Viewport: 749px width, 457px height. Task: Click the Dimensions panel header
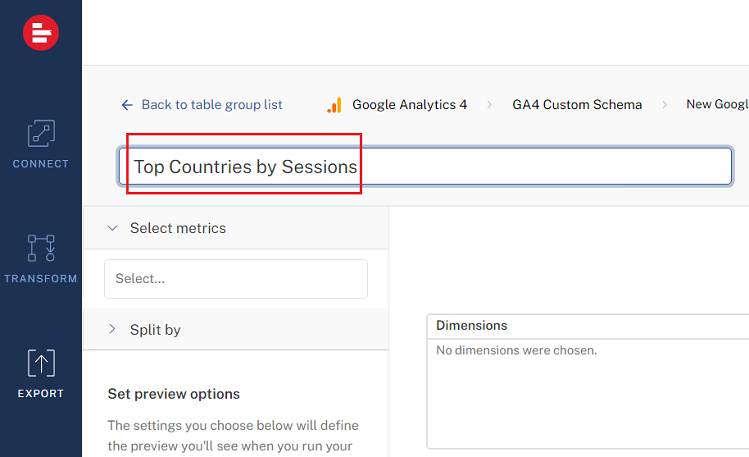[x=588, y=326]
